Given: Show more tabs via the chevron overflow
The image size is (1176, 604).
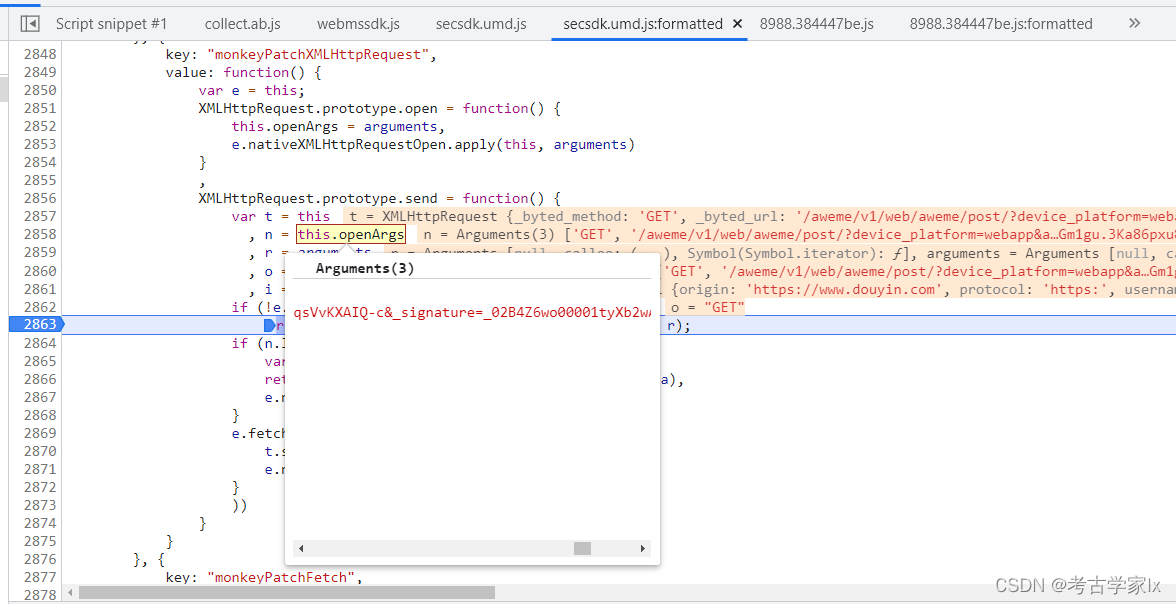Looking at the screenshot, I should [x=1134, y=23].
